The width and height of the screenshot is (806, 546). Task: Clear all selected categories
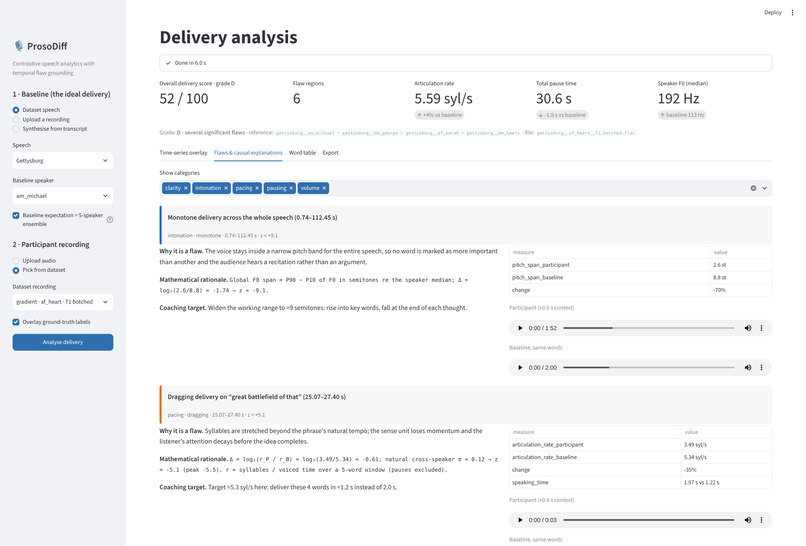click(x=753, y=188)
